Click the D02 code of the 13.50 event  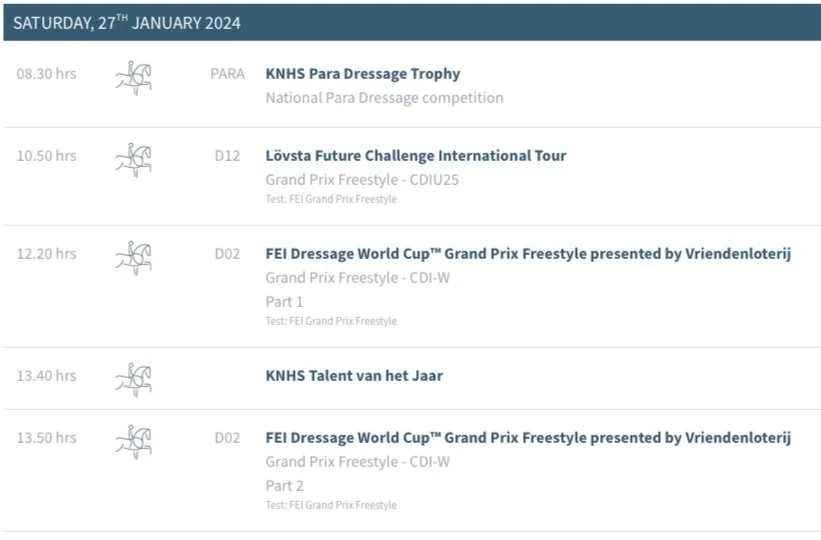[227, 438]
